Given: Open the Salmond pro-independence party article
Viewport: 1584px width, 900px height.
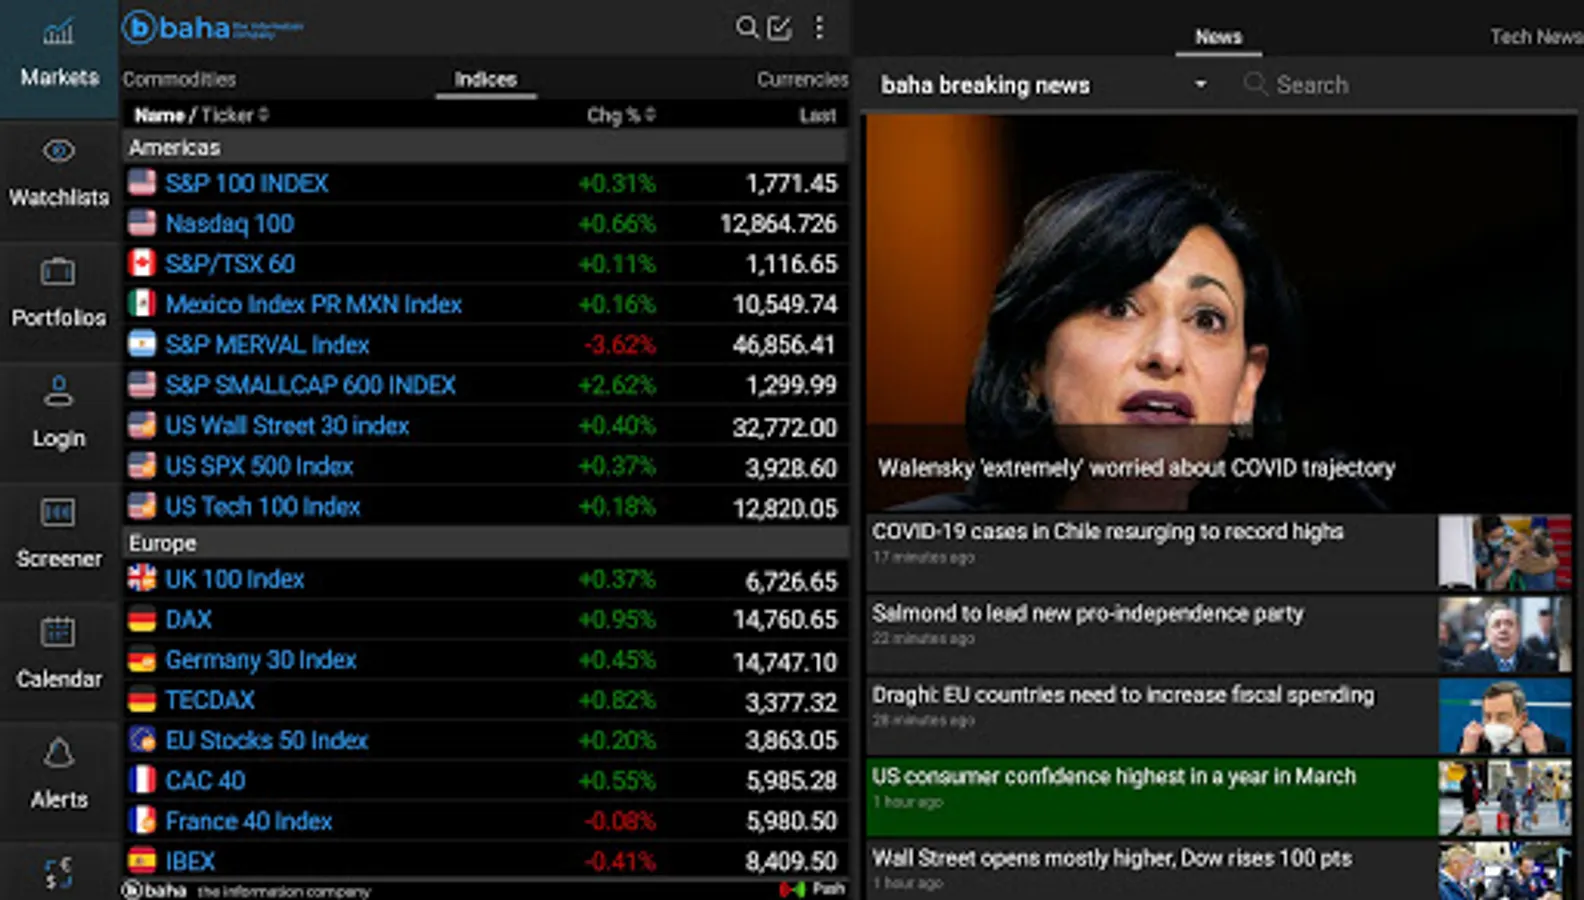Looking at the screenshot, I should [1219, 633].
